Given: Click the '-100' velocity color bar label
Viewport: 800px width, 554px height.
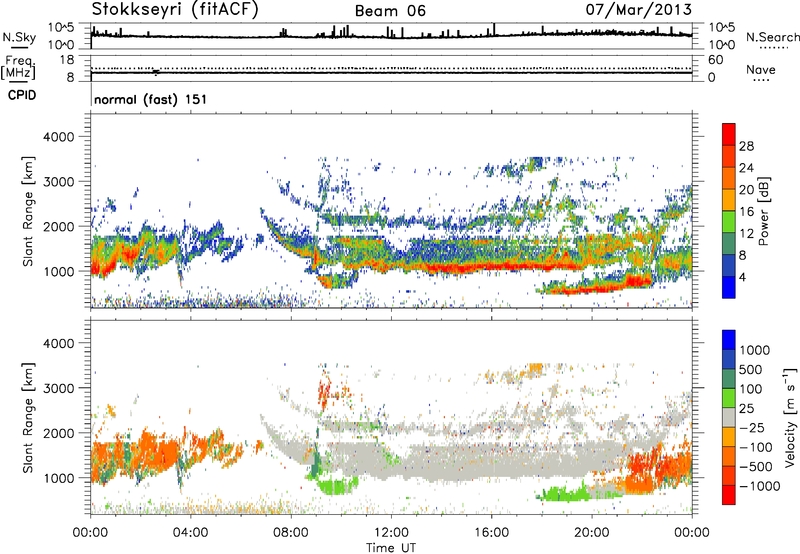Looking at the screenshot, I should 755,447.
